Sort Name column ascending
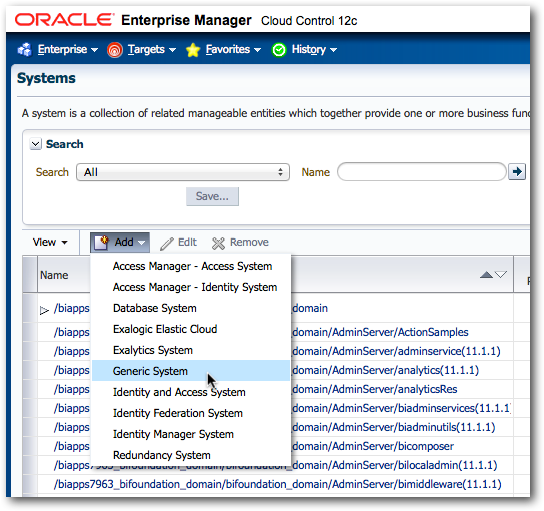Screen dimensions: 544x511 [x=486, y=275]
